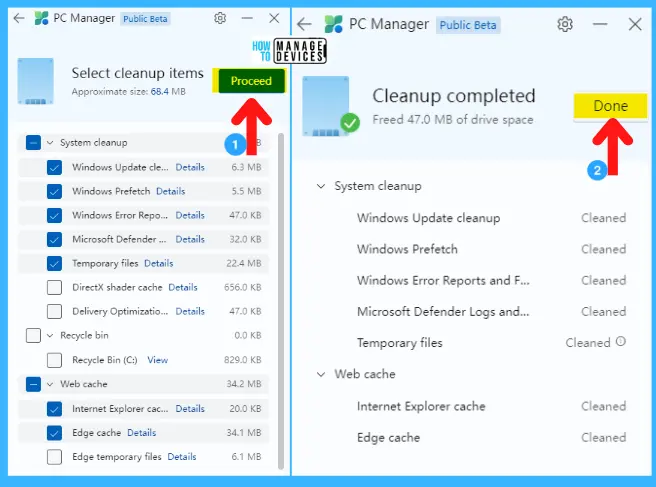Uncheck Edge cache checkbox
The image size is (656, 487).
(54, 433)
